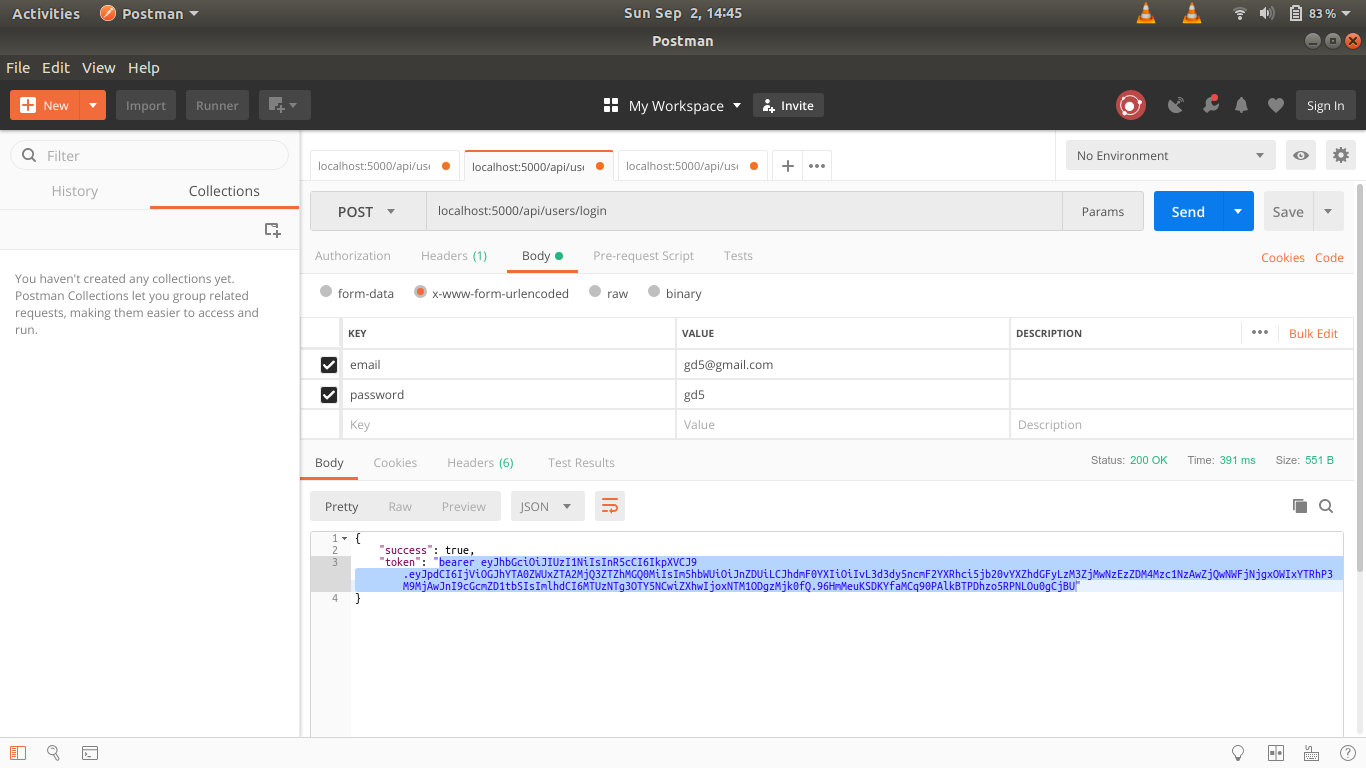Click the Import button
The image size is (1366, 768).
146,105
